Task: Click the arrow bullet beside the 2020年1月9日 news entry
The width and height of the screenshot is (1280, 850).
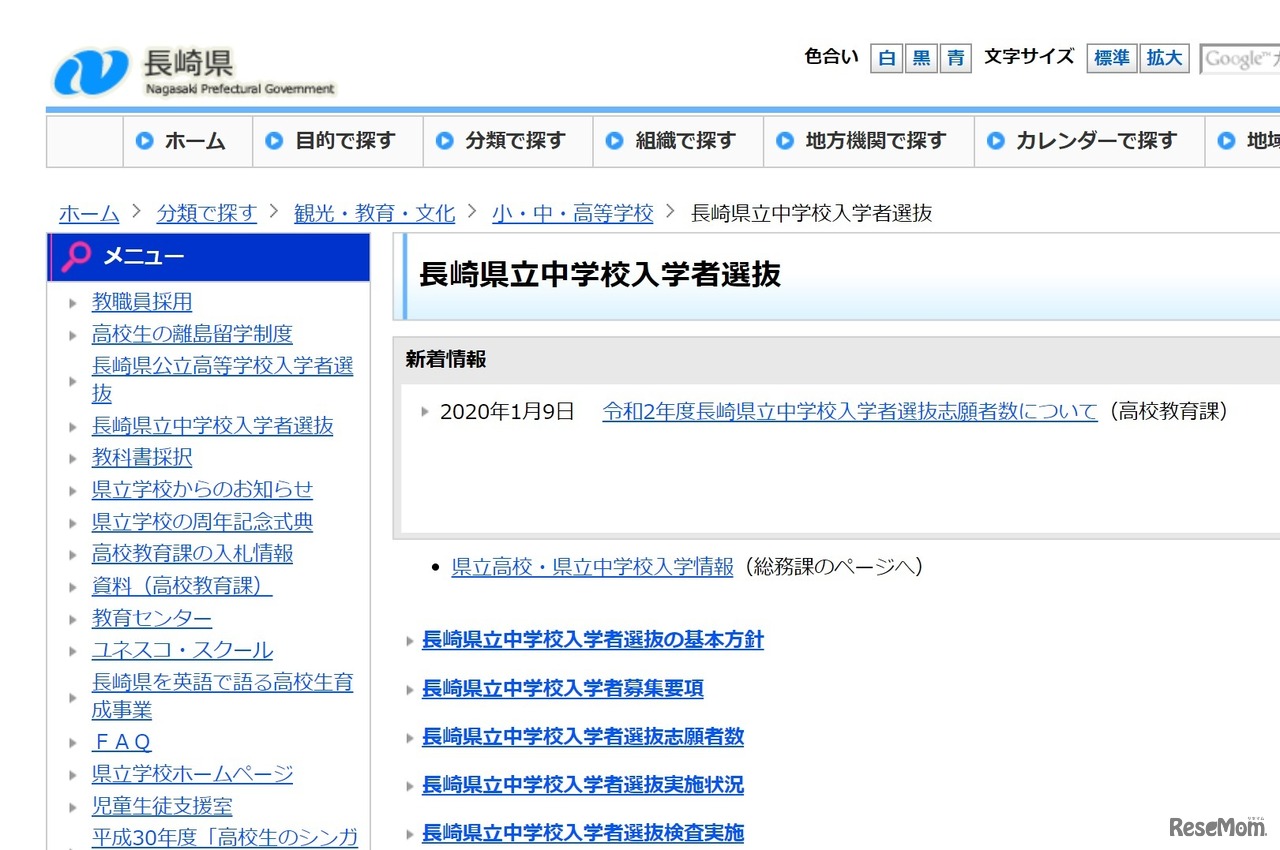Action: [x=424, y=411]
